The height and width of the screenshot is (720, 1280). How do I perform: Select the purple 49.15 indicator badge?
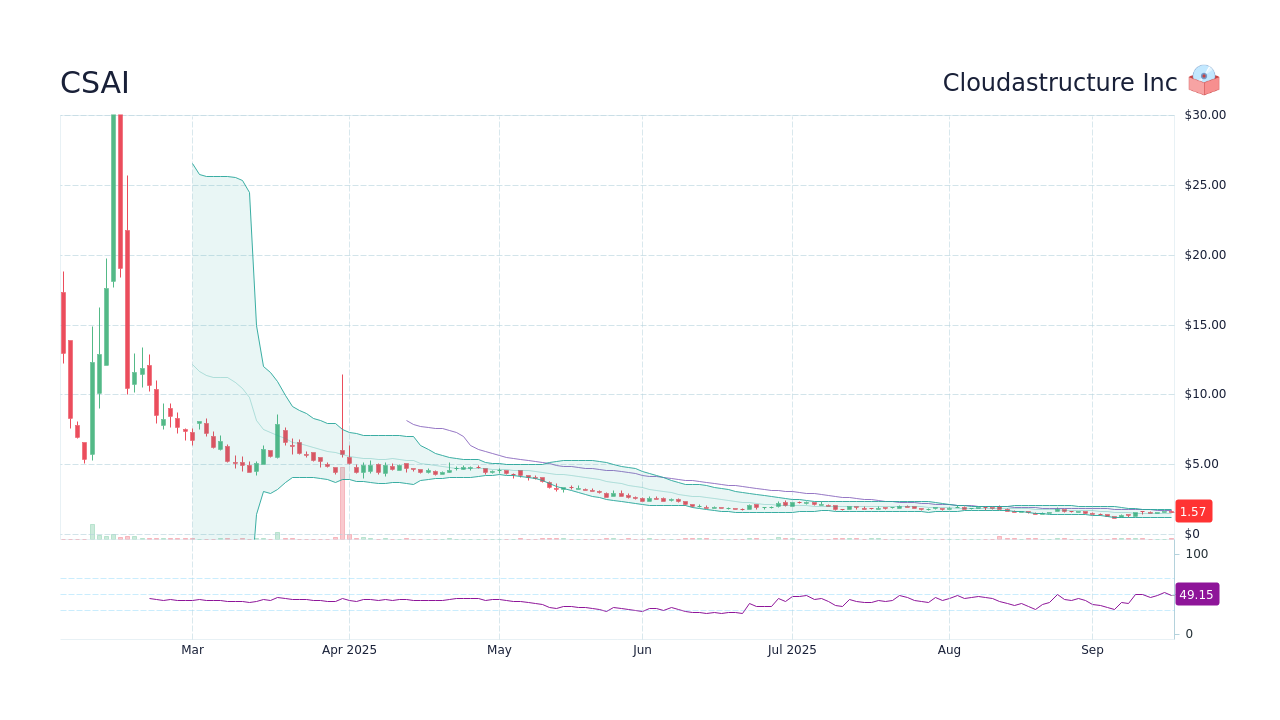(x=1197, y=594)
